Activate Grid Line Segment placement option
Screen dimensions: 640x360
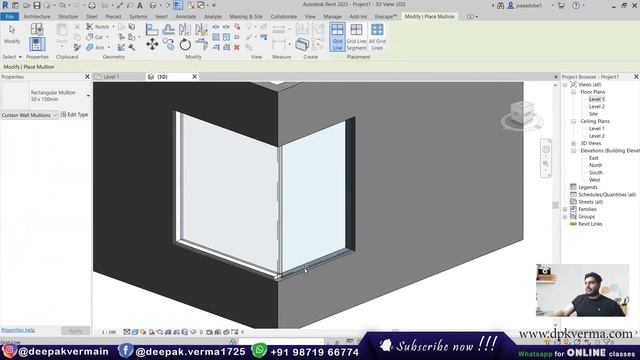(x=356, y=37)
